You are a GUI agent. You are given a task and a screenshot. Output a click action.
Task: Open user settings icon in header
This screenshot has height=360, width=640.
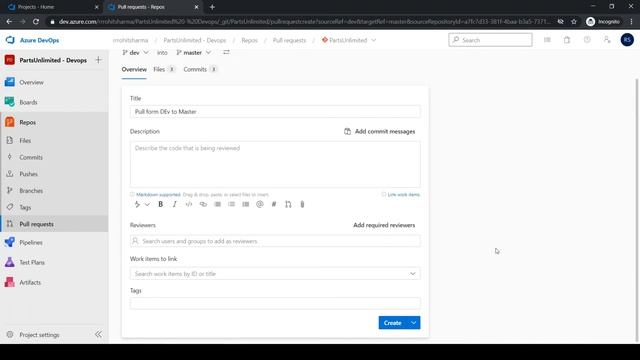point(607,40)
